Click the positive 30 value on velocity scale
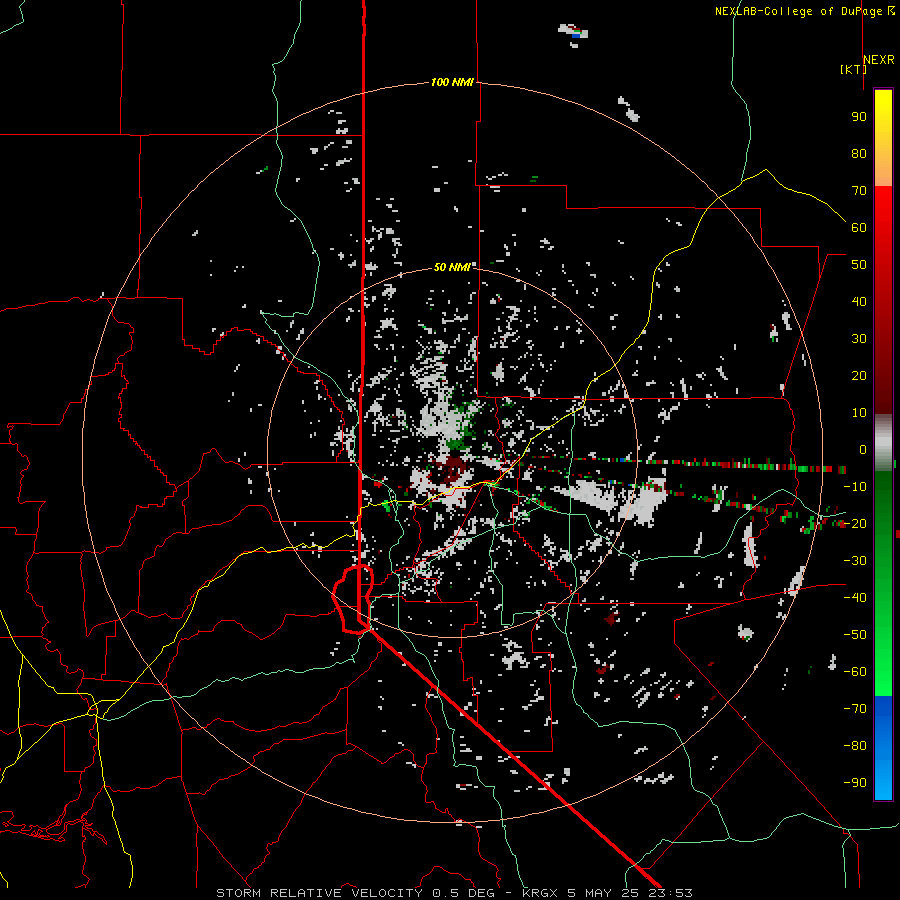The image size is (900, 900). [x=859, y=339]
